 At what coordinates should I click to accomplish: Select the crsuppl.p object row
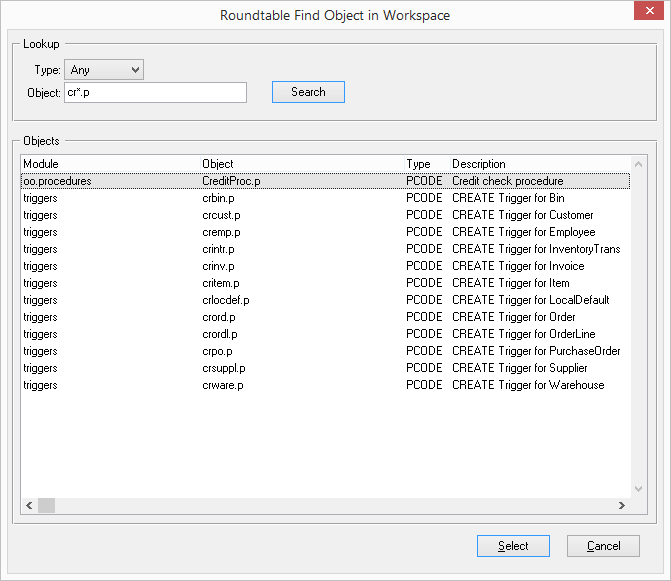pyautogui.click(x=326, y=368)
